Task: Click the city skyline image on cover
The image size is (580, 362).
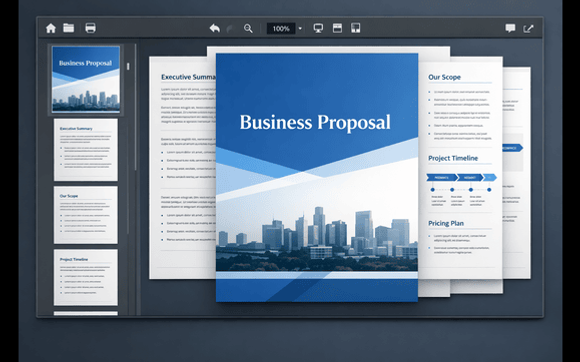Action: click(x=317, y=238)
